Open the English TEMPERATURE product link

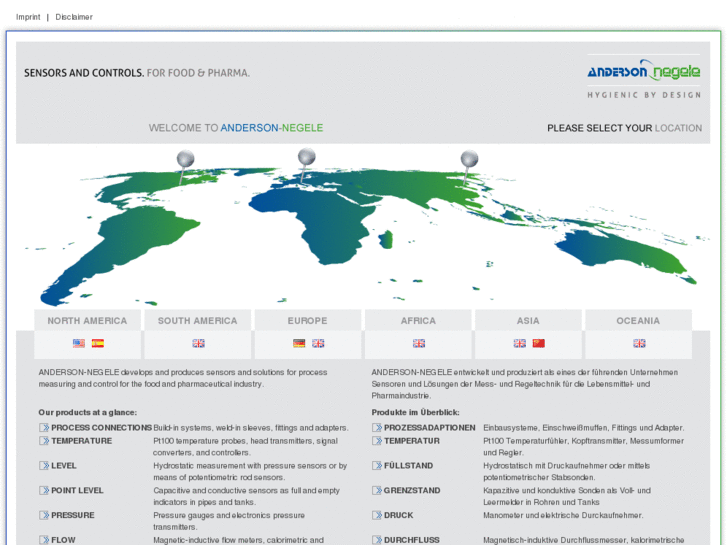[x=82, y=441]
